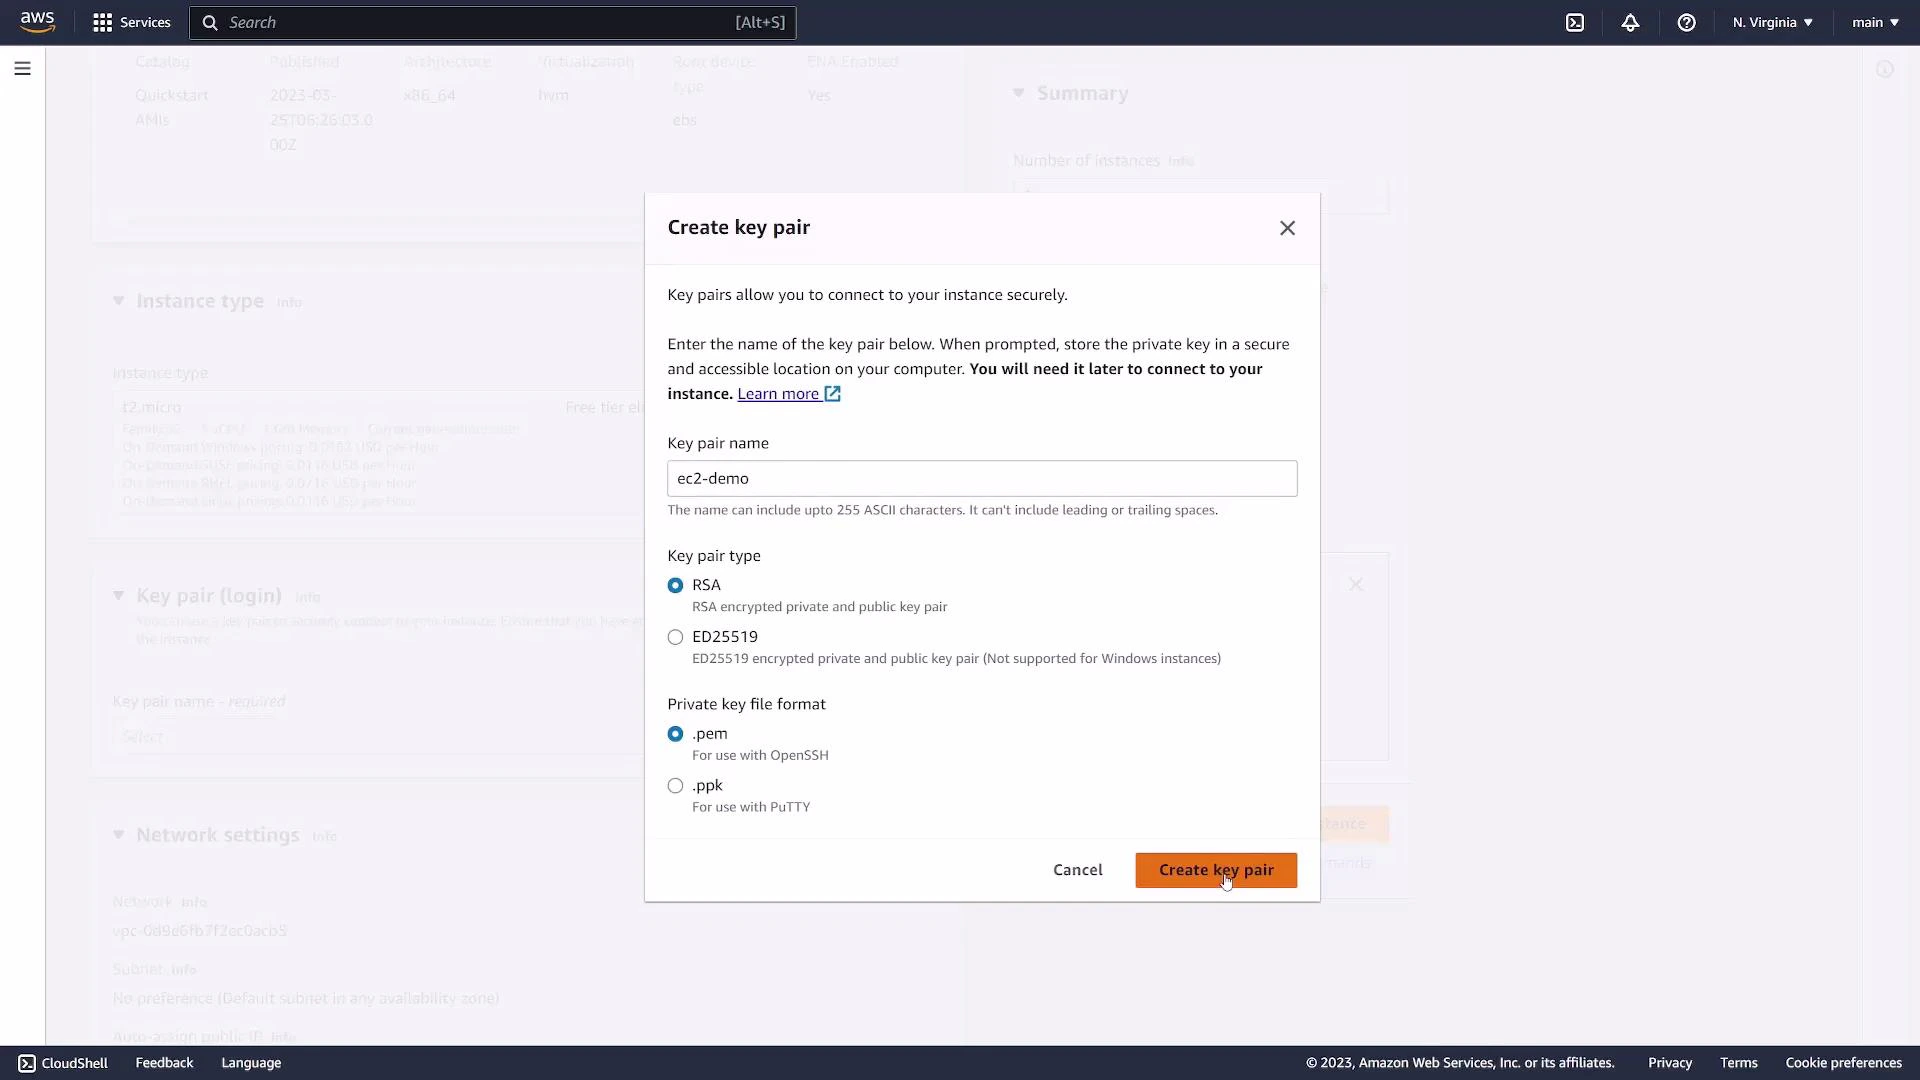Click the help question mark icon
This screenshot has width=1920, height=1080.
coord(1687,22)
